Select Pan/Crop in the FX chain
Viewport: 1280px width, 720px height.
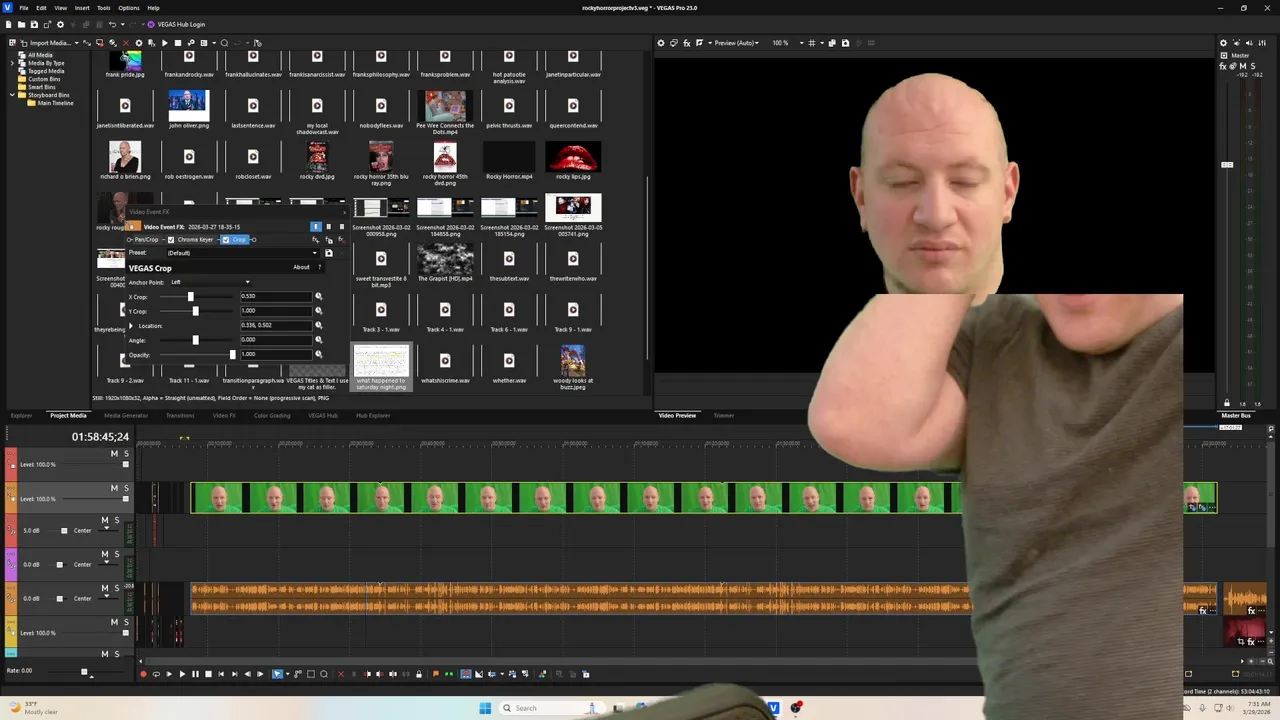[x=147, y=240]
